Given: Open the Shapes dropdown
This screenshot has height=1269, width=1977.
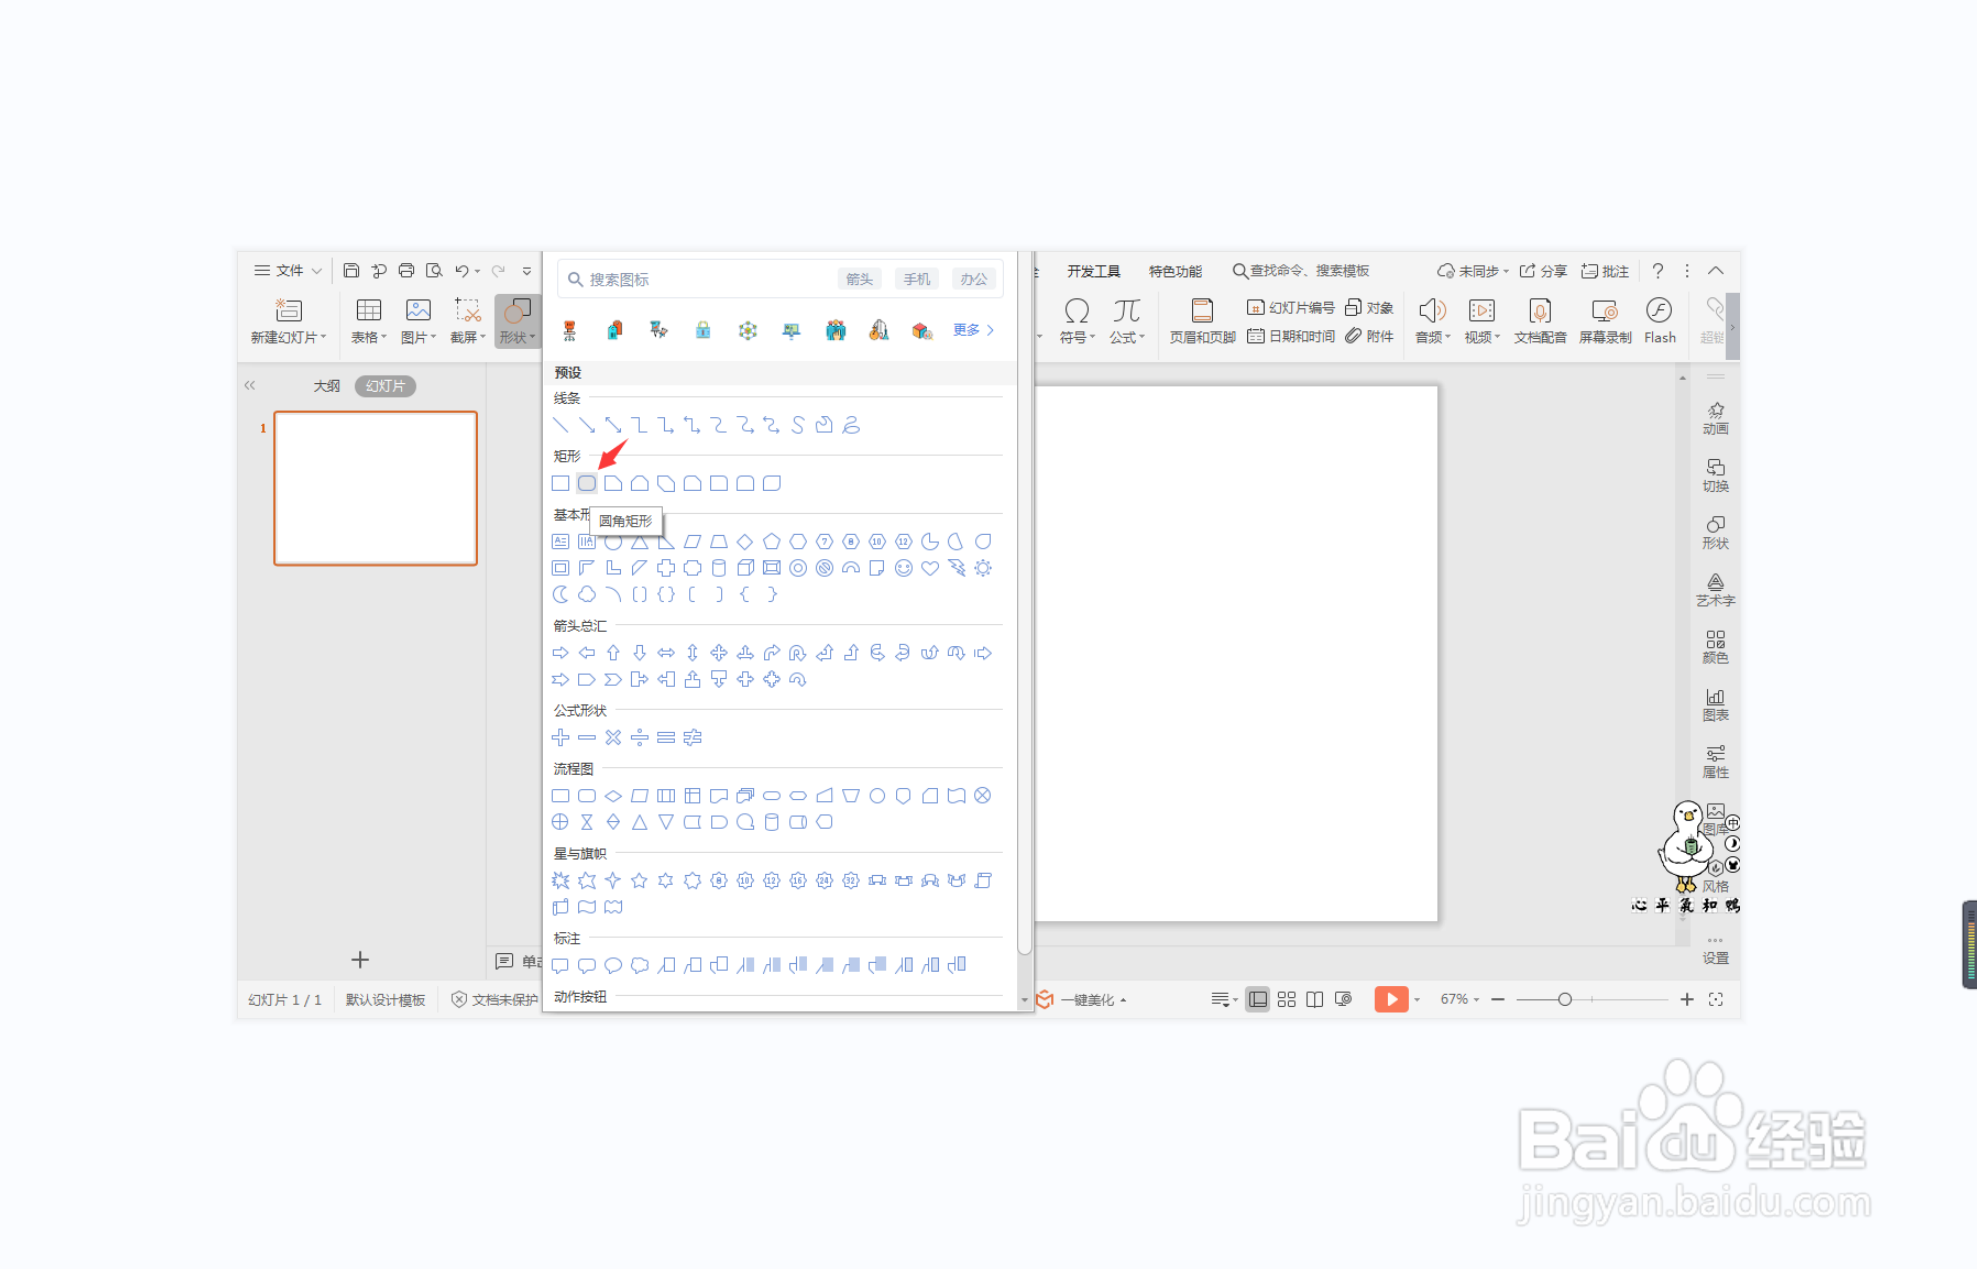Looking at the screenshot, I should (517, 320).
